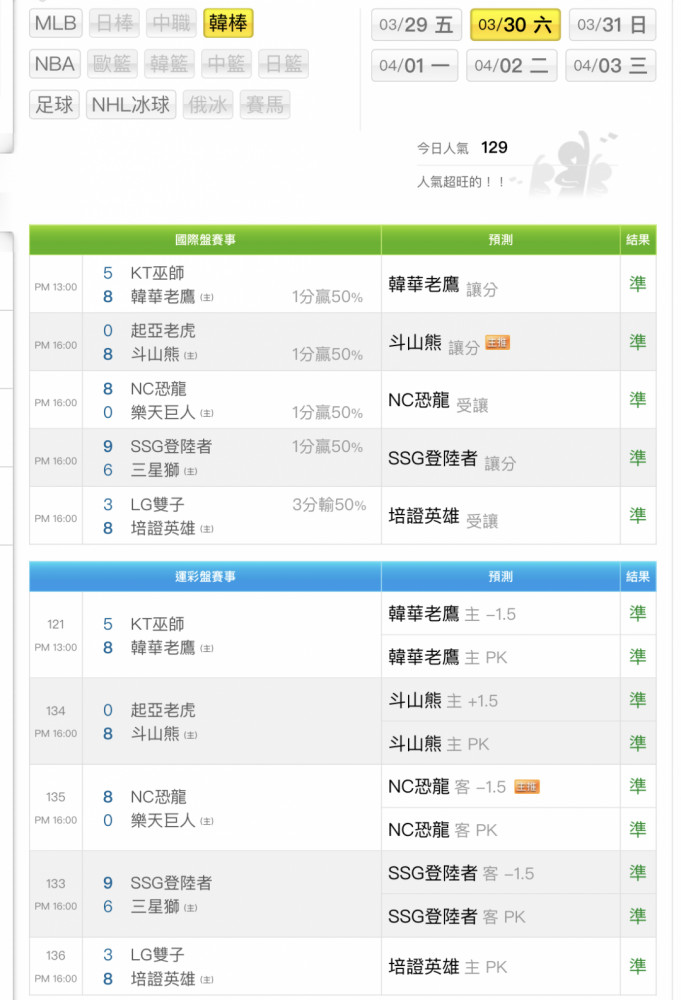681x1000 pixels.
Task: Click the 國際盤賽事 table header
Action: [x=205, y=240]
